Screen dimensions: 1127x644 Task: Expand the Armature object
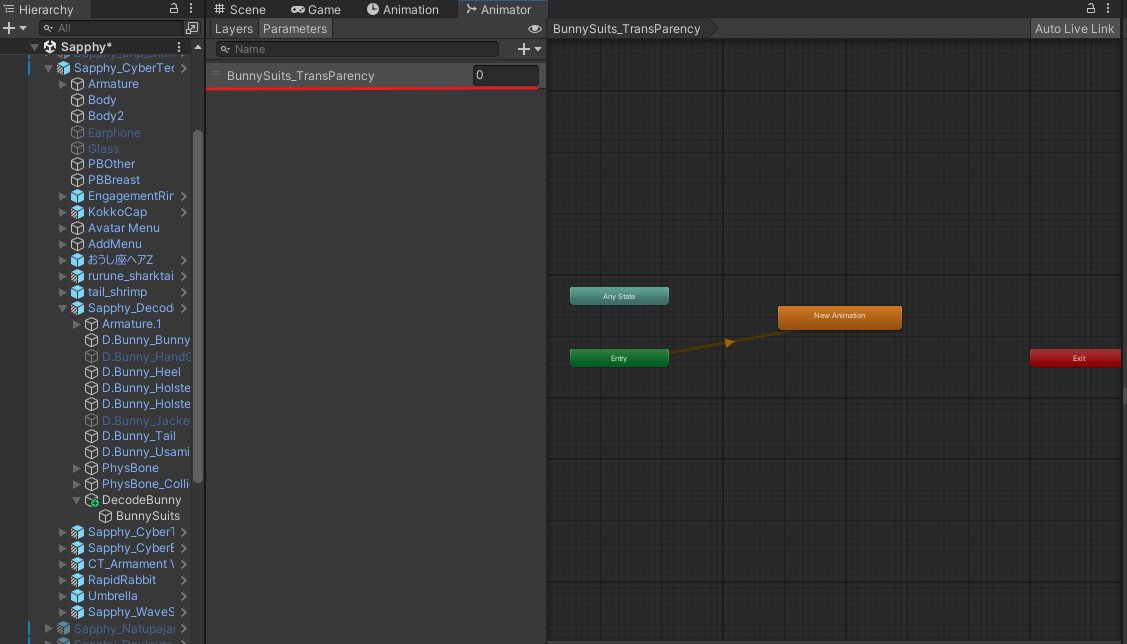[x=63, y=84]
